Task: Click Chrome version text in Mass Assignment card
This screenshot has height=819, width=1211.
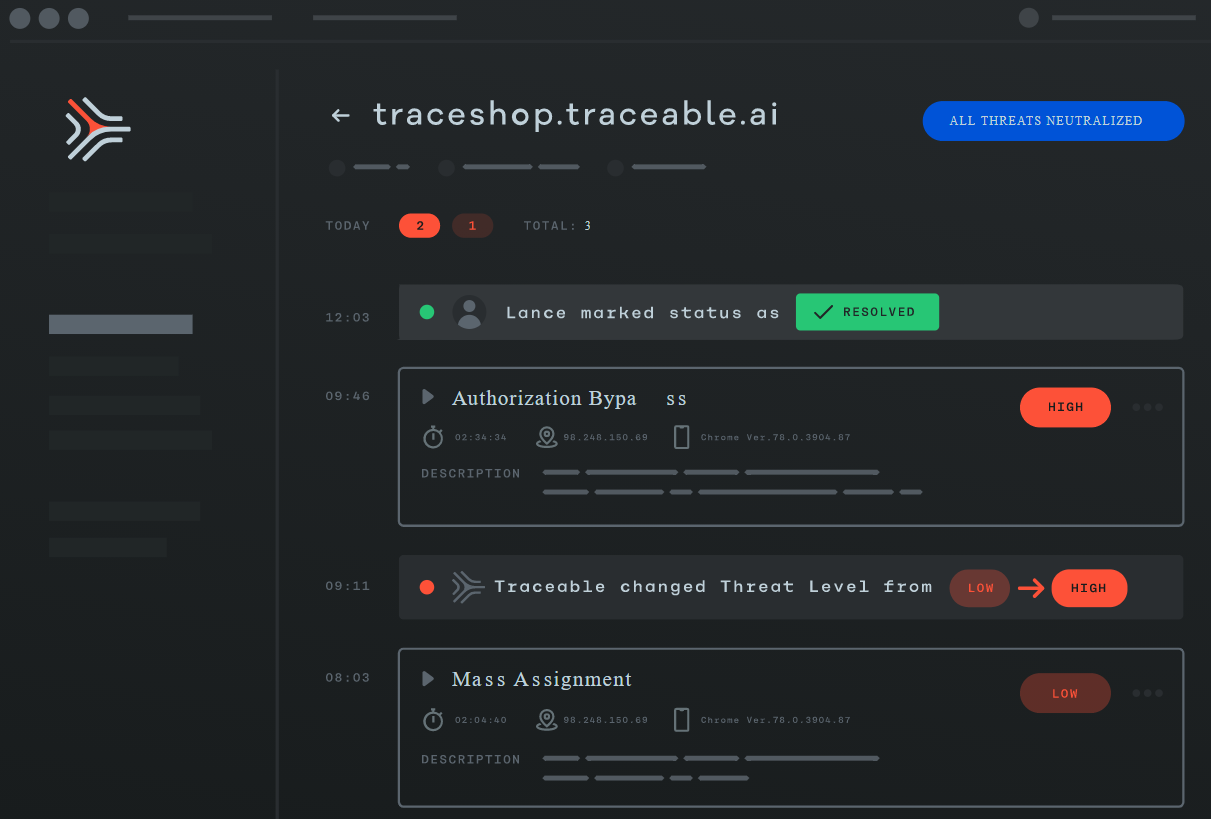Action: pos(776,720)
